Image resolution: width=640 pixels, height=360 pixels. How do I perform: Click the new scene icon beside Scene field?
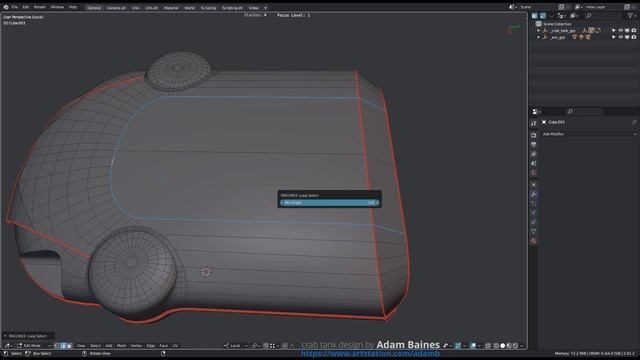point(562,7)
